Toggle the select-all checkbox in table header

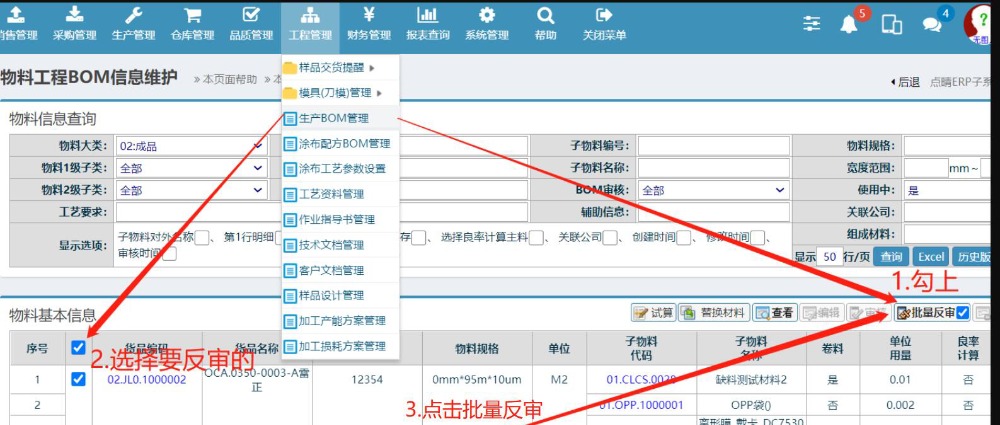[x=79, y=348]
